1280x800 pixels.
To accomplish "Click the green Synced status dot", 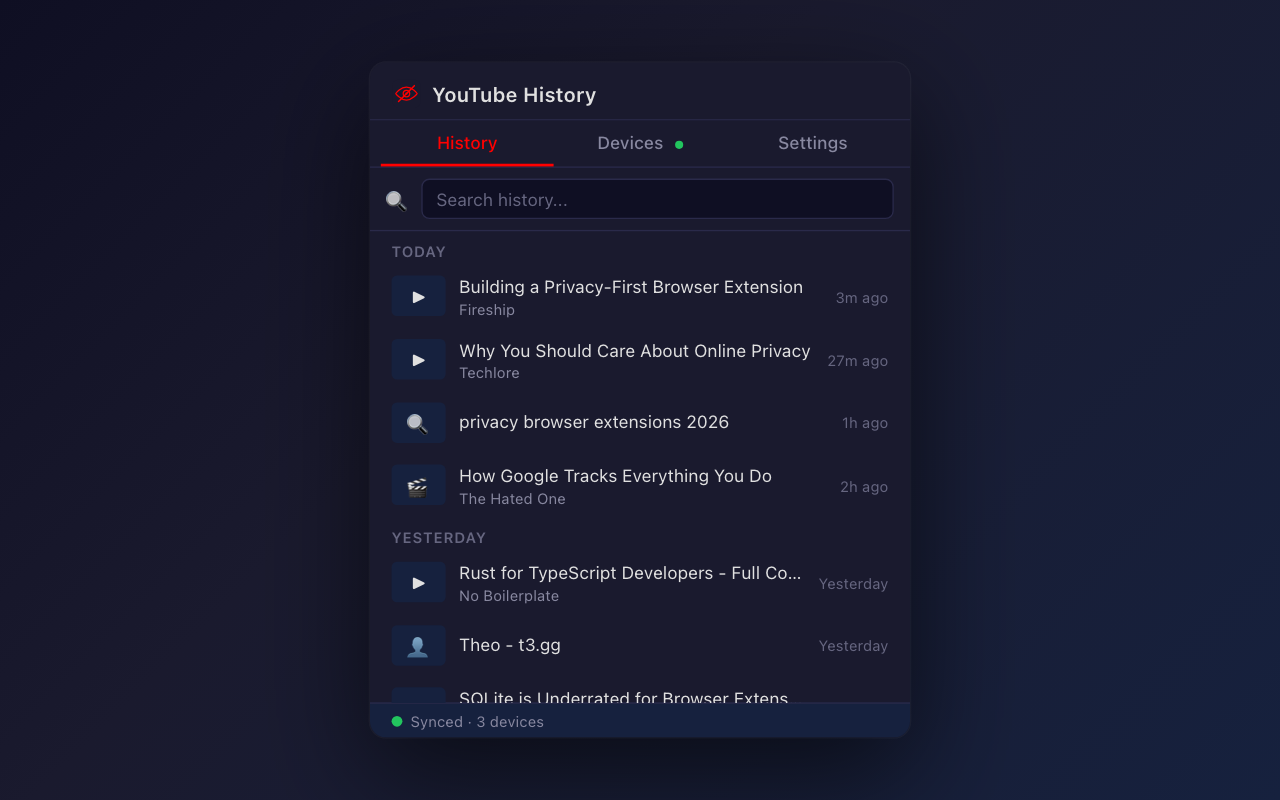I will 397,721.
